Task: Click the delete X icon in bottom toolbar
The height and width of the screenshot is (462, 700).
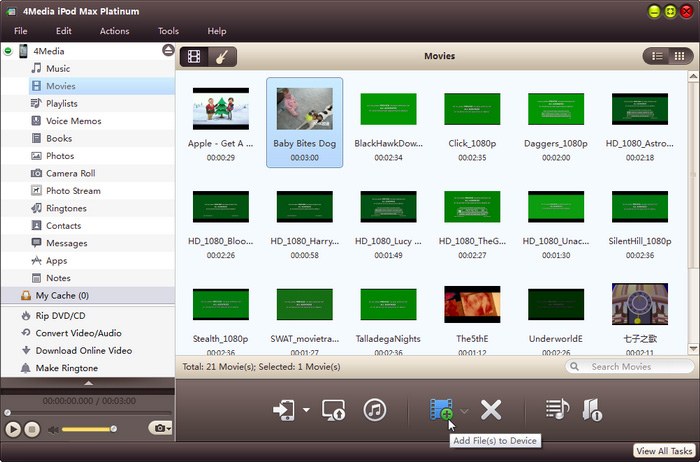Action: (491, 409)
